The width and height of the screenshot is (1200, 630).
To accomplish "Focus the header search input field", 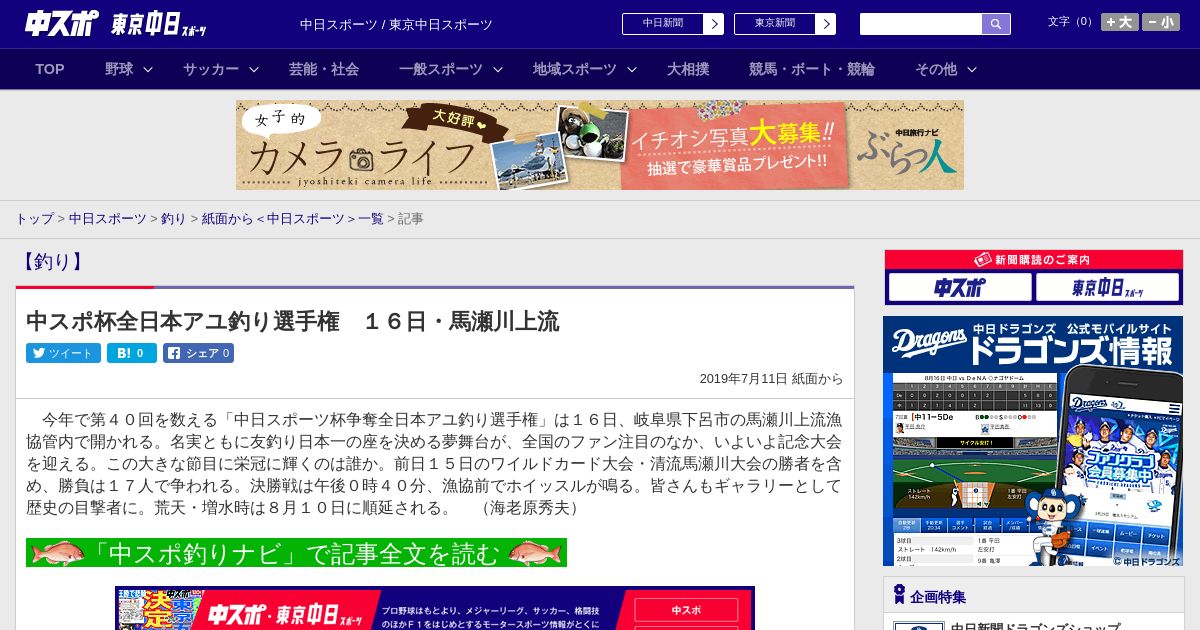I will point(921,24).
